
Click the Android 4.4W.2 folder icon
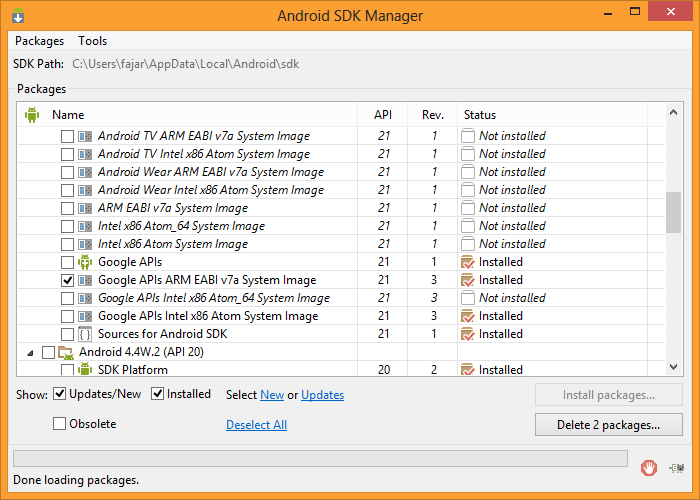click(x=66, y=352)
